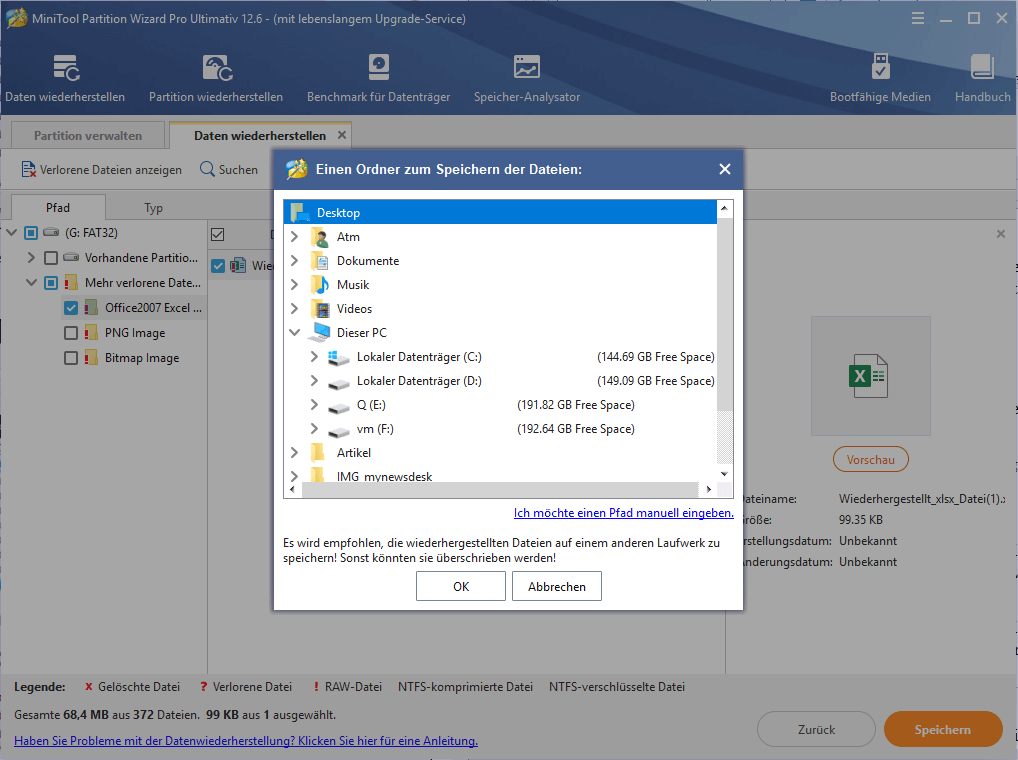
Task: Expand the Videos folder chevron
Action: point(295,309)
